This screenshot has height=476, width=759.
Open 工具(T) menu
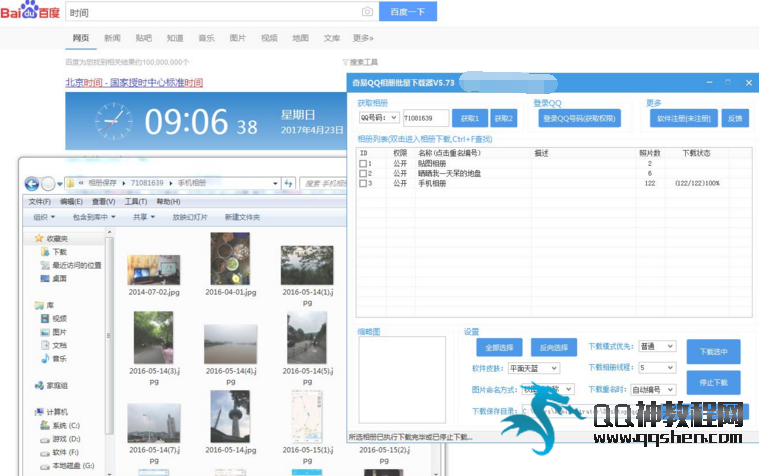136,201
